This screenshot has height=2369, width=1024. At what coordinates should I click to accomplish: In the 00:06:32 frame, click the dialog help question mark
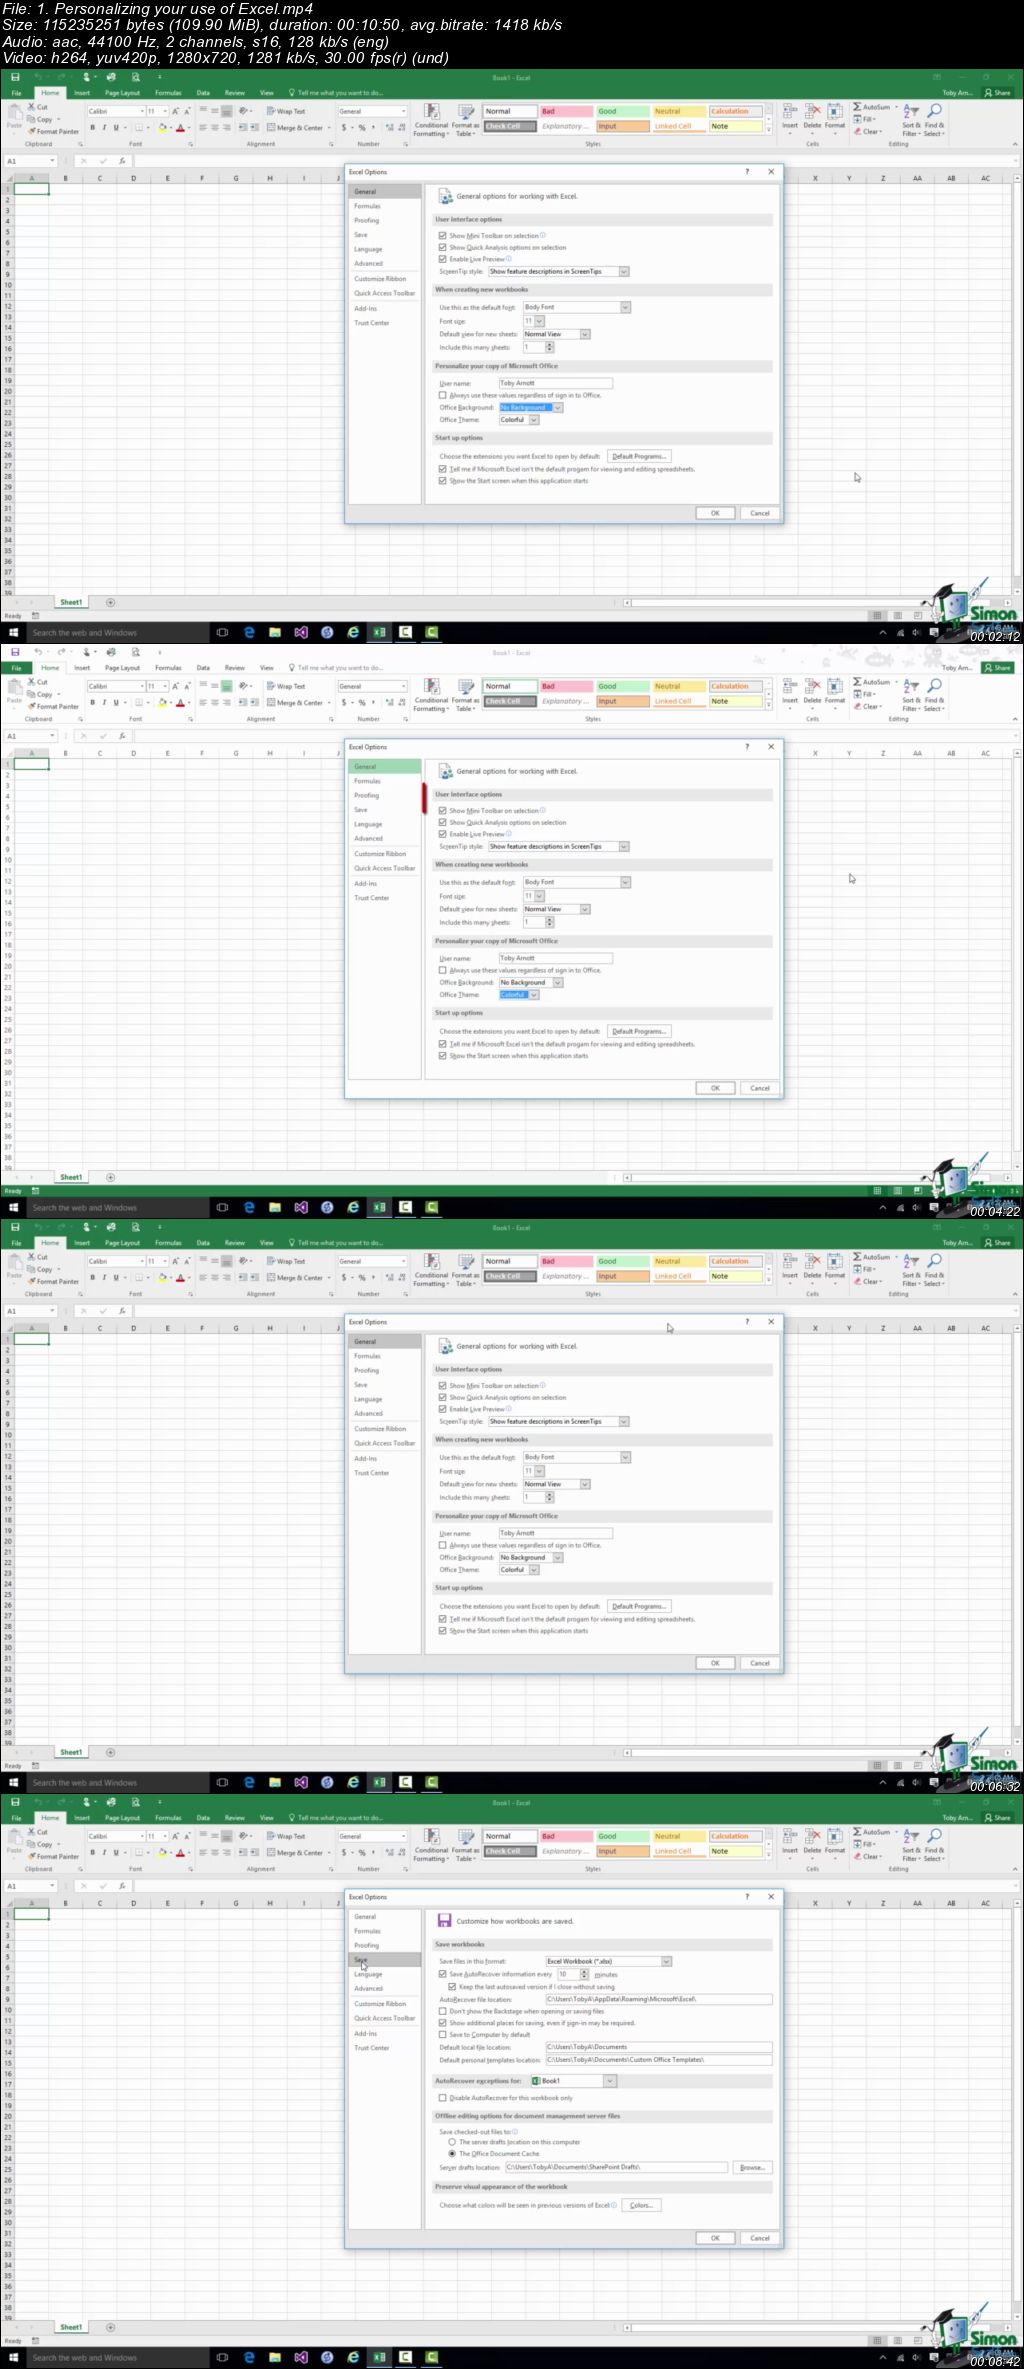pyautogui.click(x=746, y=1322)
